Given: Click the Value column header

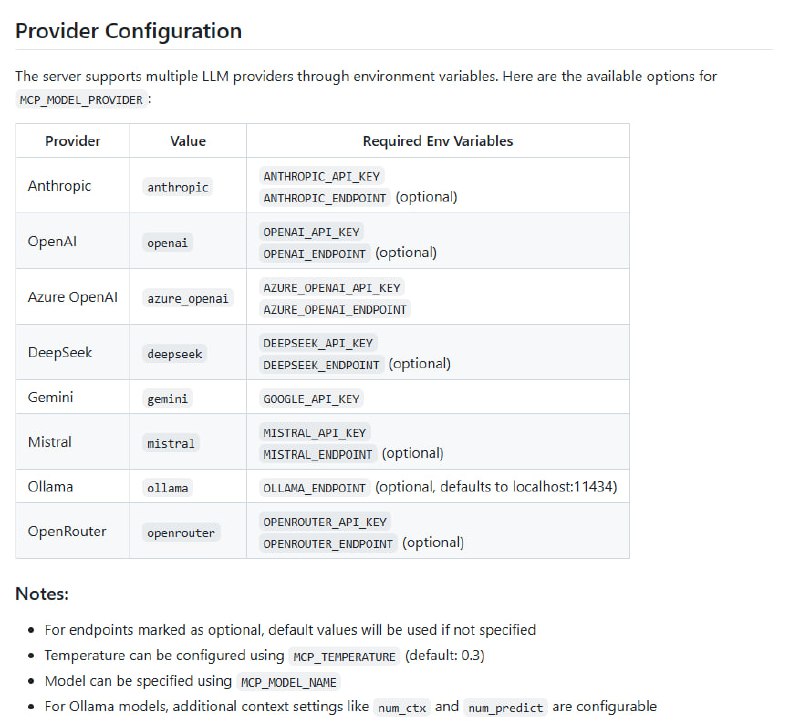Looking at the screenshot, I should 188,141.
